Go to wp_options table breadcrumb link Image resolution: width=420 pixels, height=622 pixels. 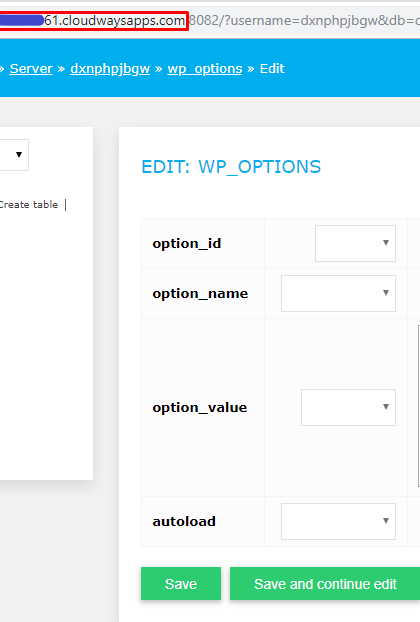tap(205, 69)
